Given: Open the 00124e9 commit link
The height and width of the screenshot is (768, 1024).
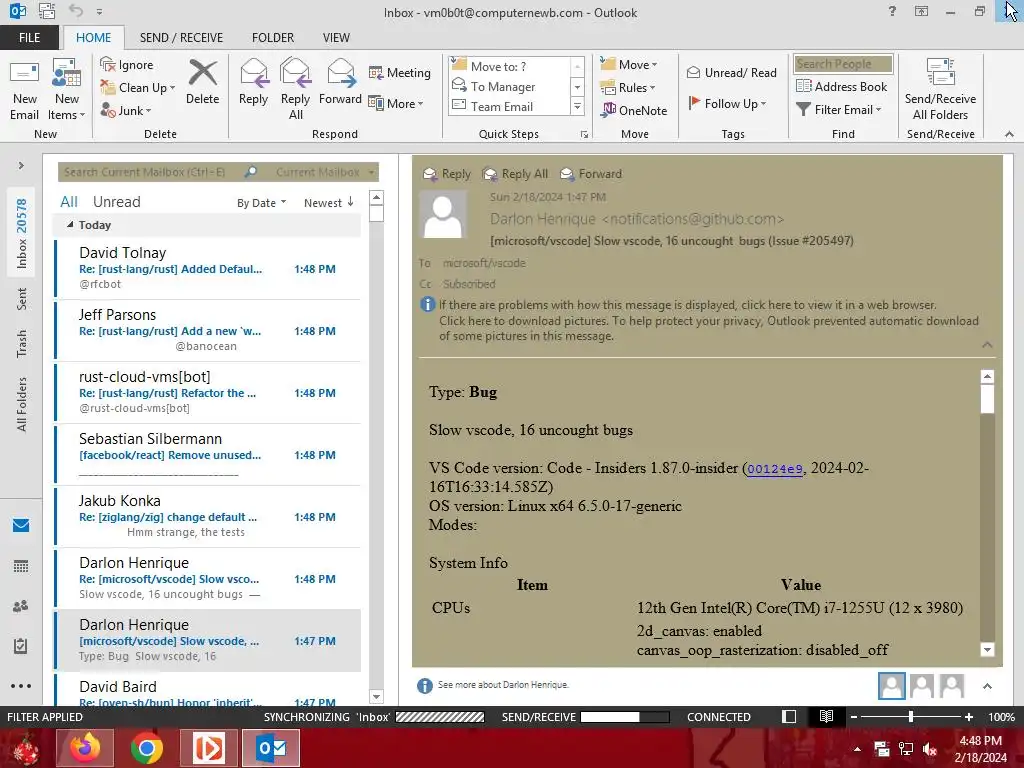Looking at the screenshot, I should point(775,469).
